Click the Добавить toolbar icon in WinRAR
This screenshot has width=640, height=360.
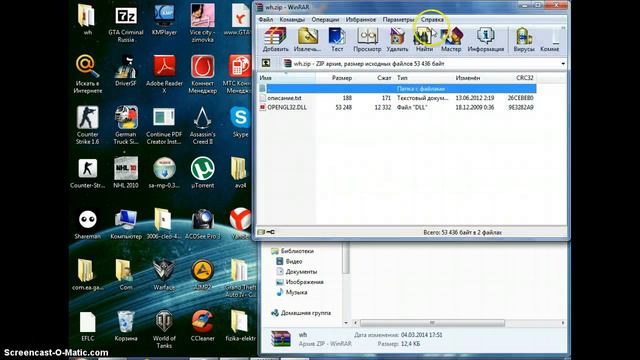coord(275,40)
